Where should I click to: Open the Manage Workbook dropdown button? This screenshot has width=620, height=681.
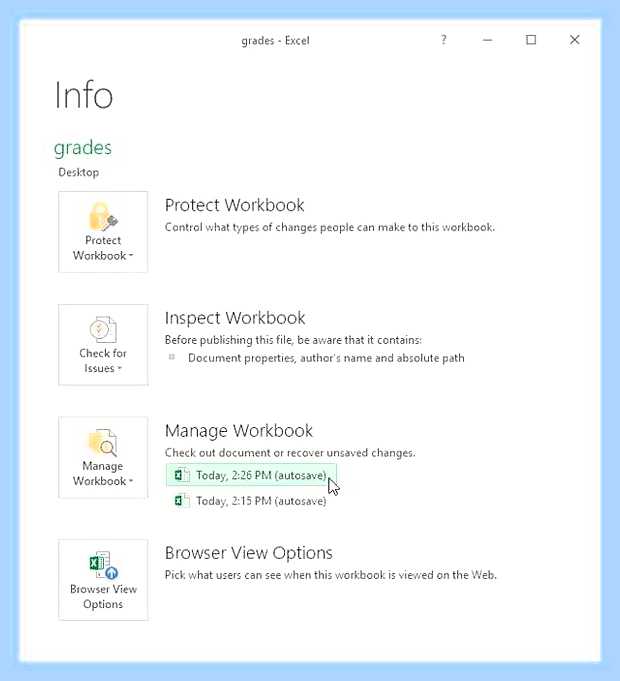click(x=103, y=457)
